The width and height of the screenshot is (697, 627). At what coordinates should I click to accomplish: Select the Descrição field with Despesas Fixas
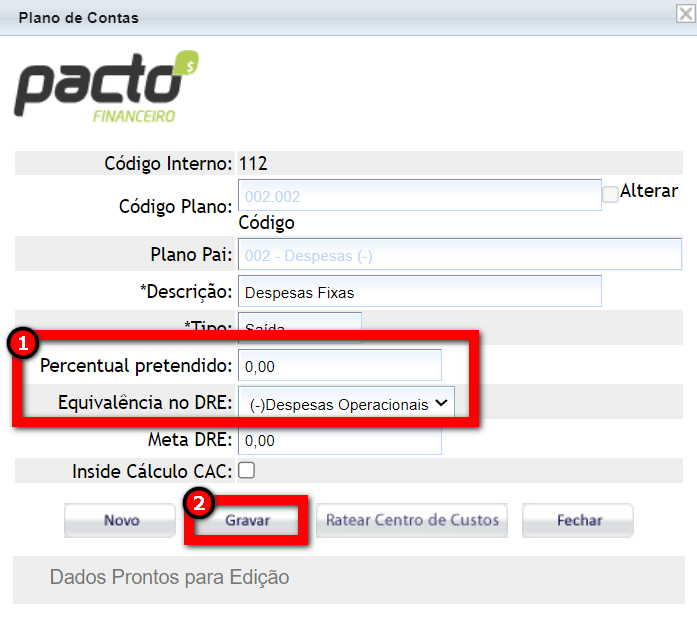pyautogui.click(x=419, y=292)
